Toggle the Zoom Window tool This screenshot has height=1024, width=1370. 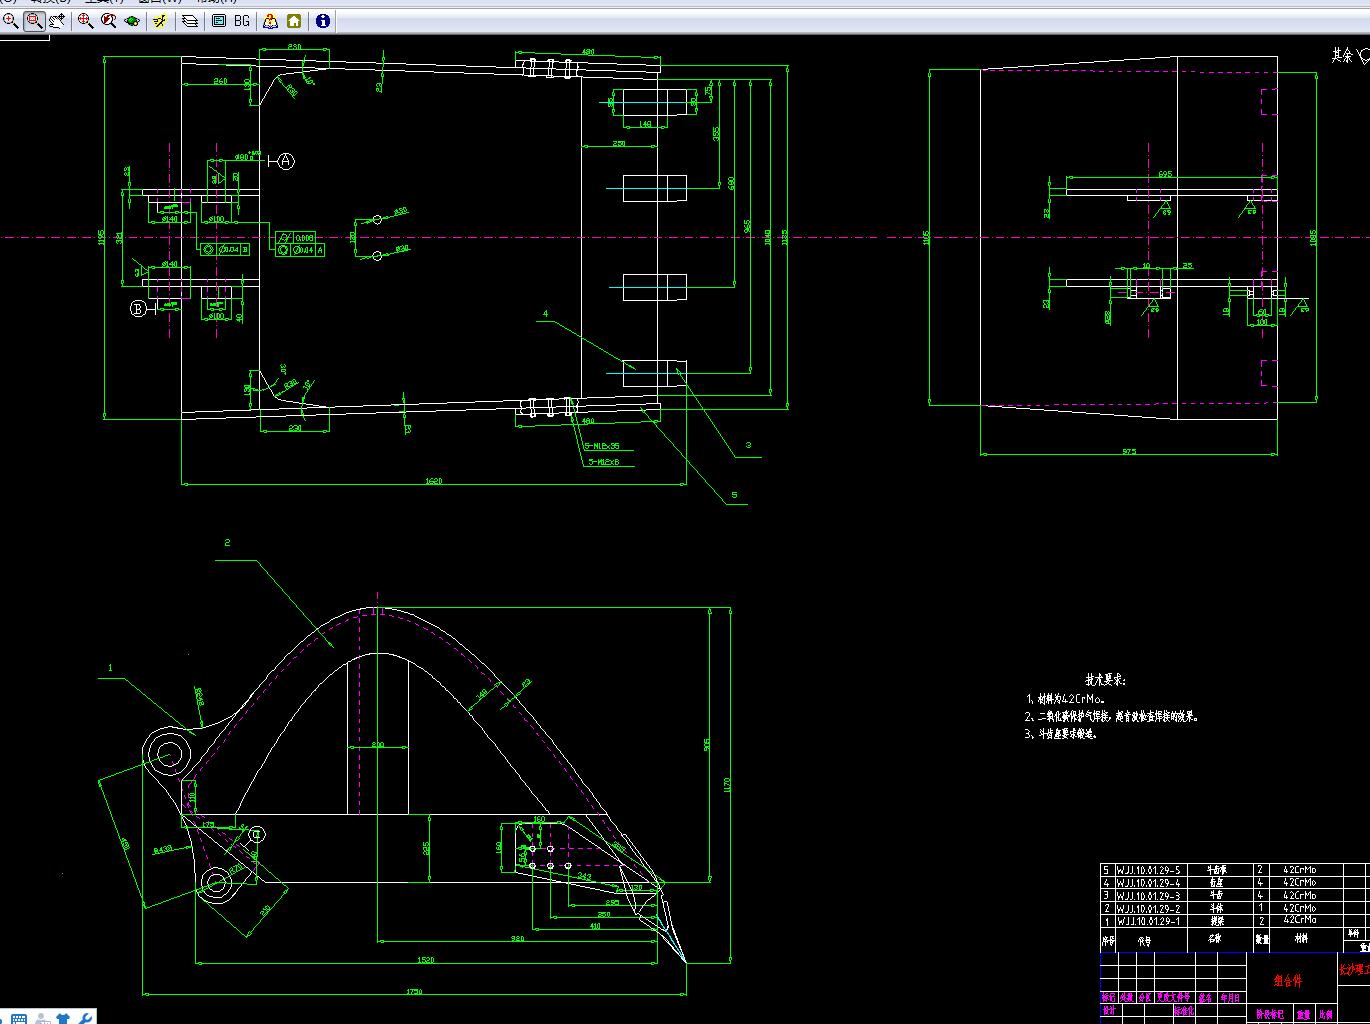click(34, 21)
